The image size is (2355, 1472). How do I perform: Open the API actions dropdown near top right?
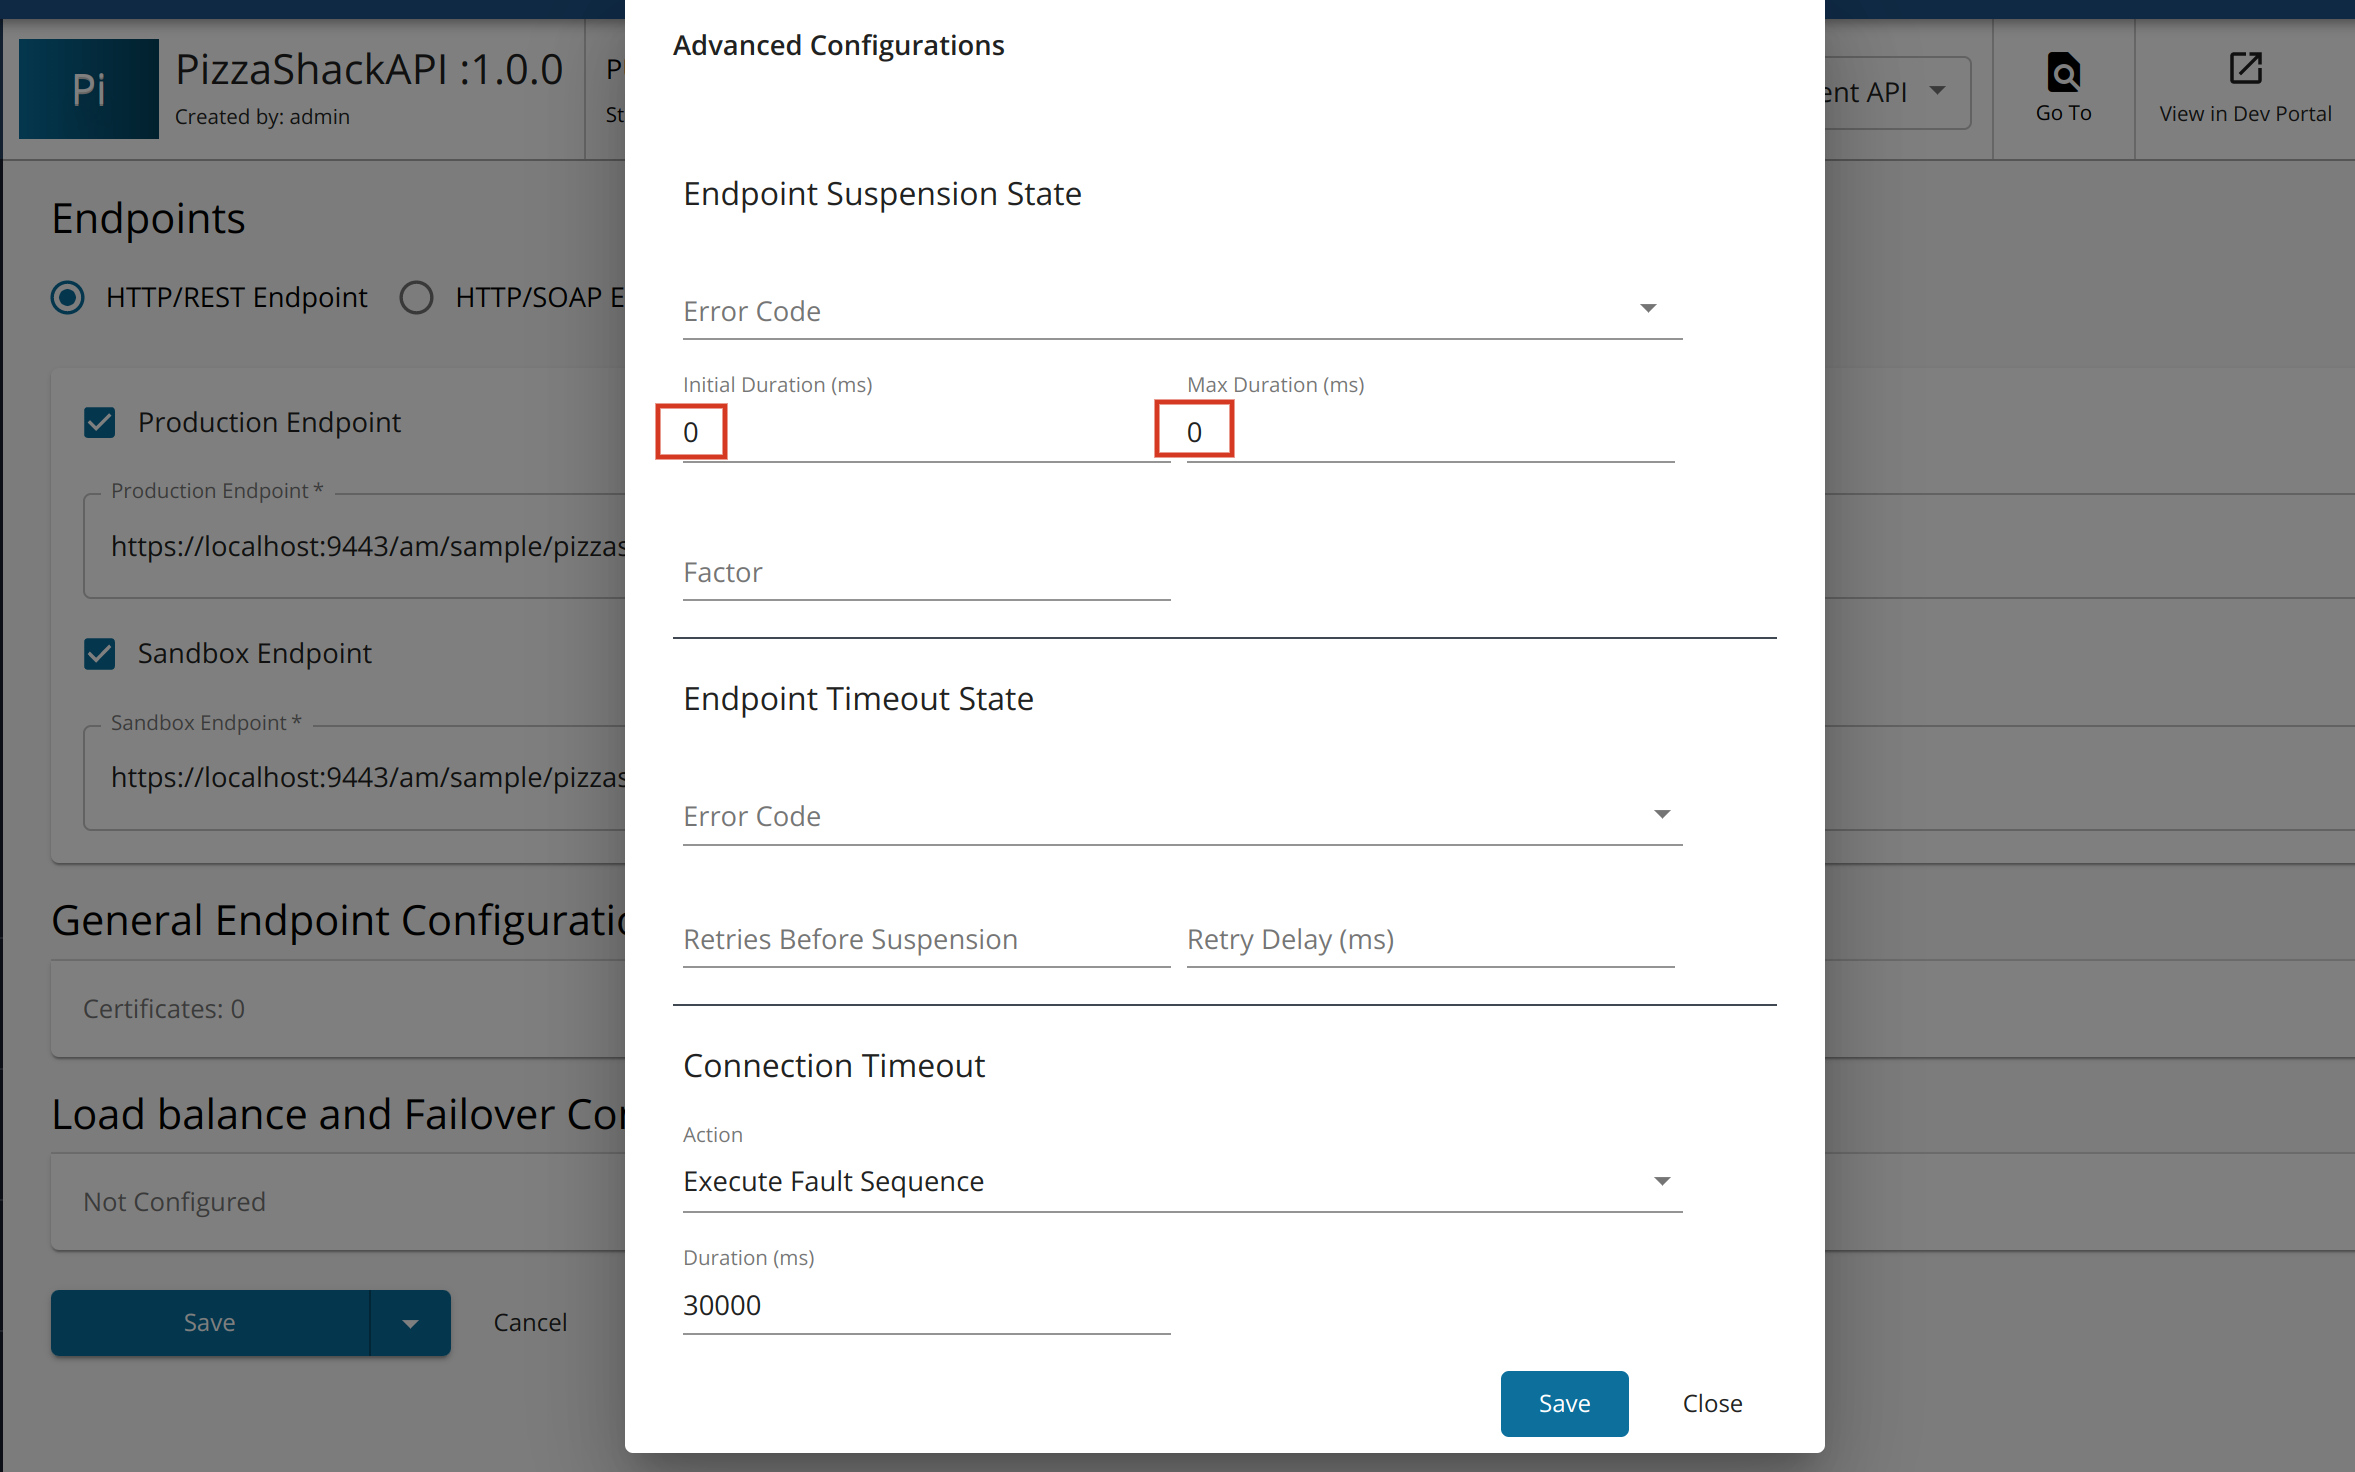(x=1938, y=92)
